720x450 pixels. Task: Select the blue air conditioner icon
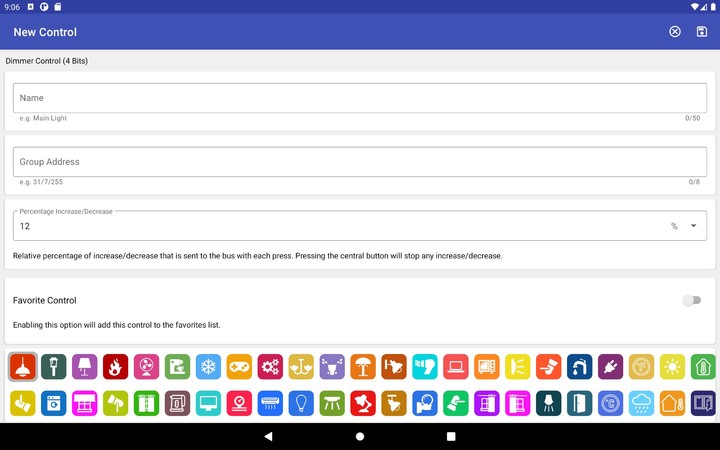click(270, 403)
